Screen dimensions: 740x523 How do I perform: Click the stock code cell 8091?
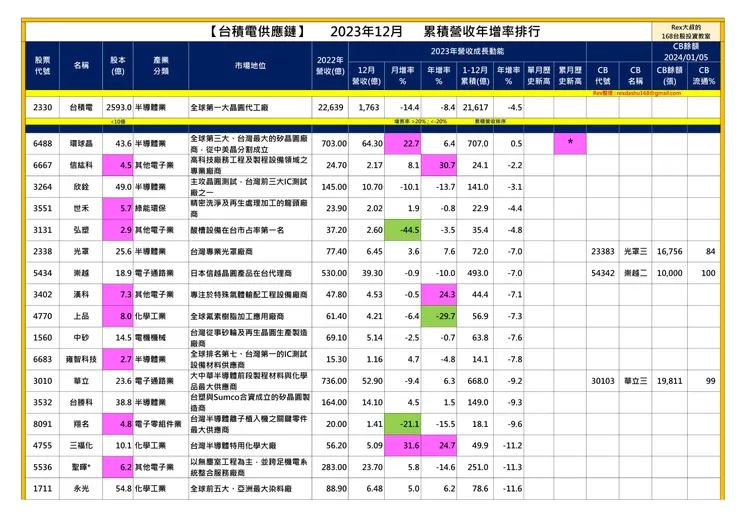42,424
